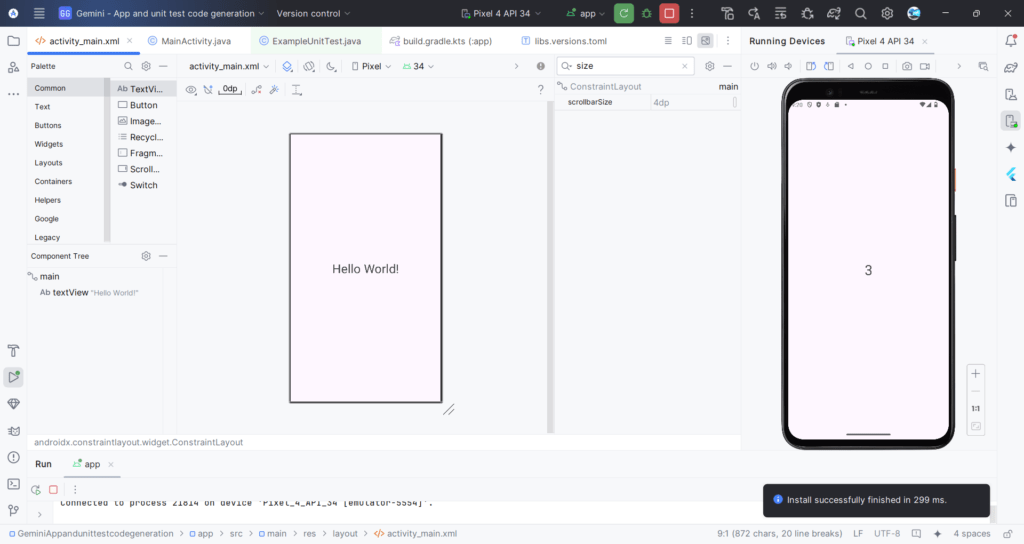Open Version Control git tool window

[13, 511]
